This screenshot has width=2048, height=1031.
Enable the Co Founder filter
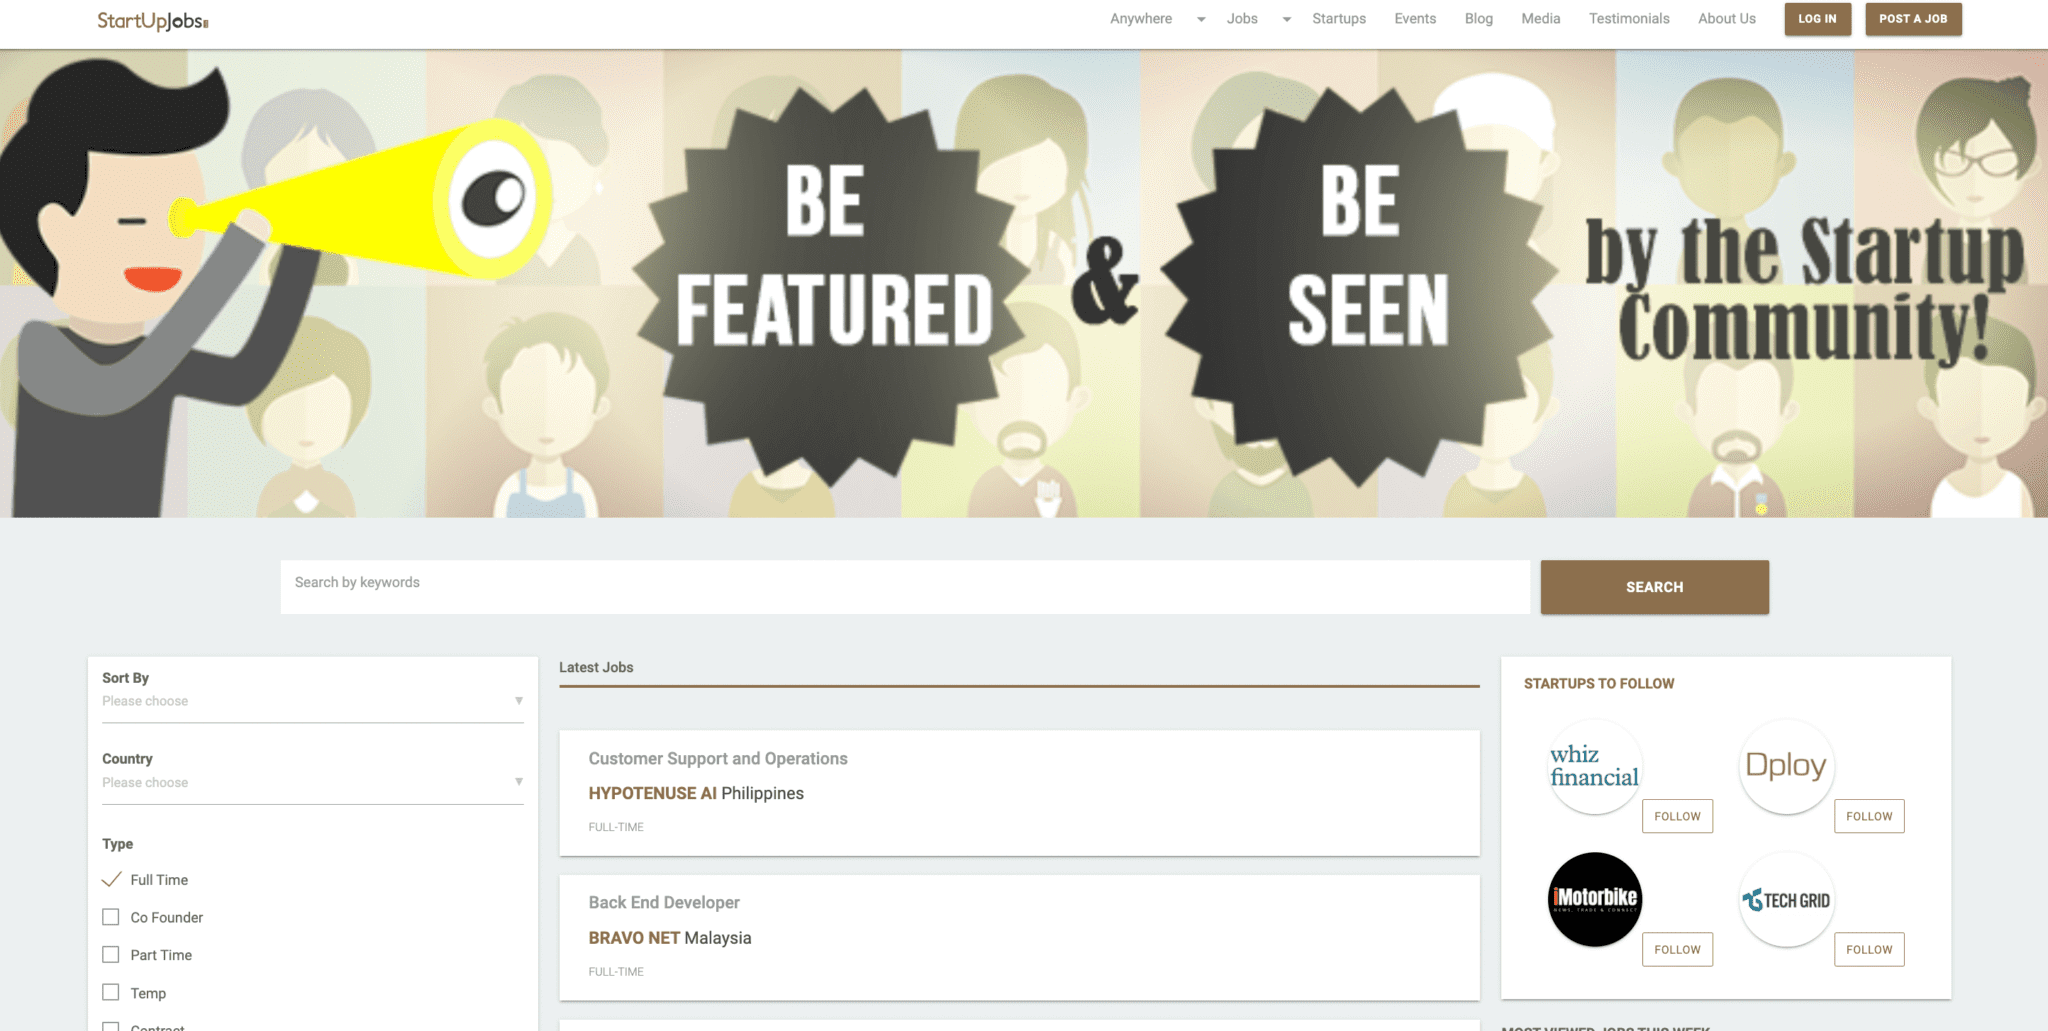[110, 916]
